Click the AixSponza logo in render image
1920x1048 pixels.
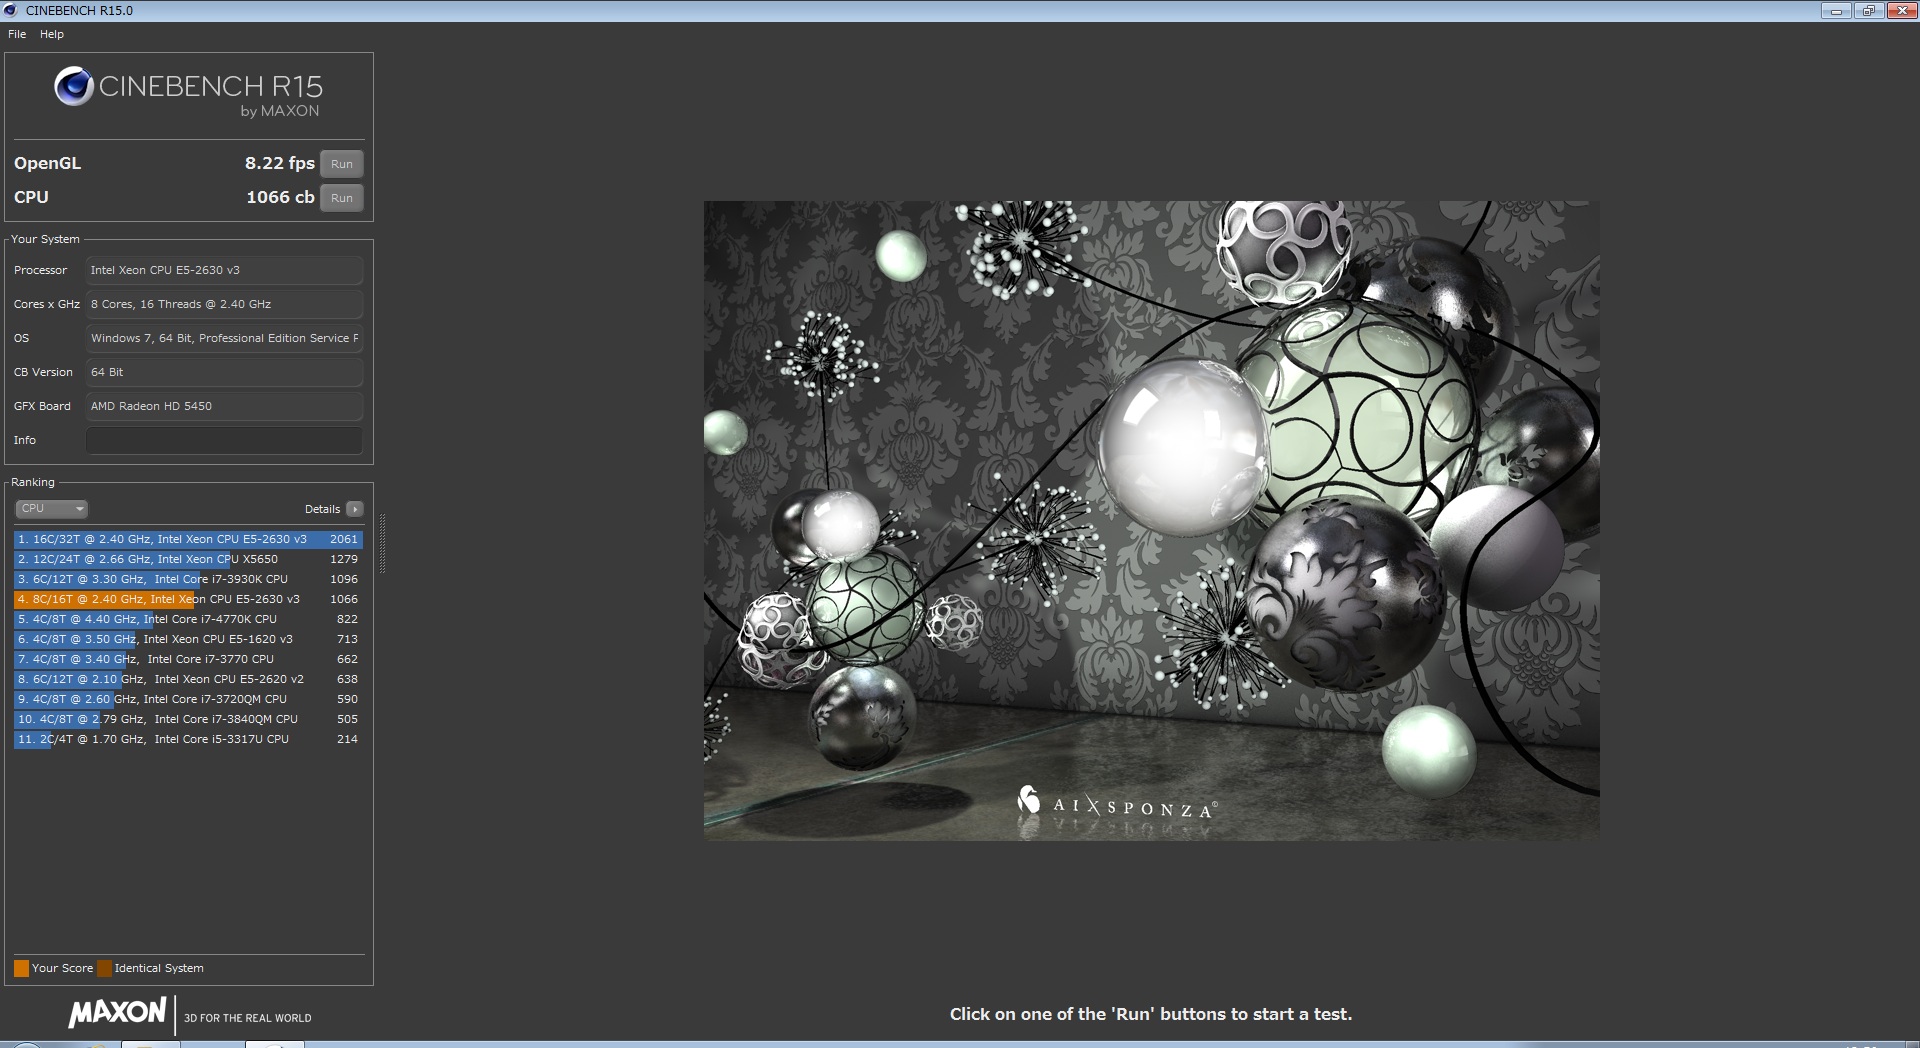click(1116, 804)
